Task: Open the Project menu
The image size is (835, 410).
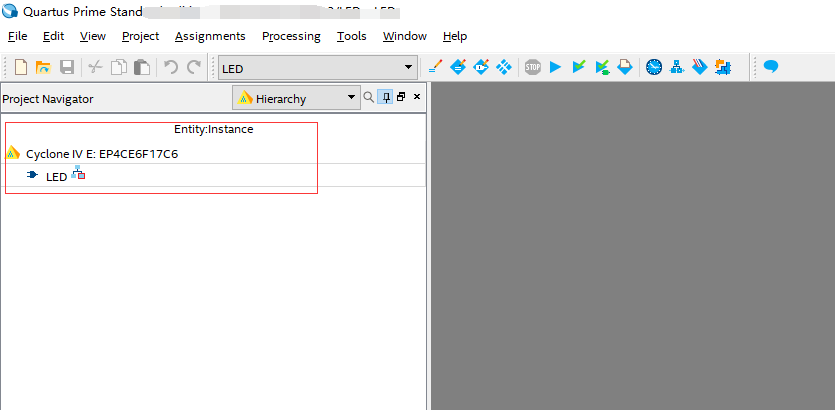Action: [x=141, y=36]
